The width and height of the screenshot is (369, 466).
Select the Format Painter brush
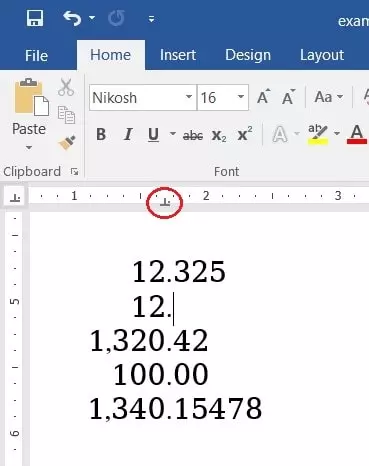pos(67,143)
